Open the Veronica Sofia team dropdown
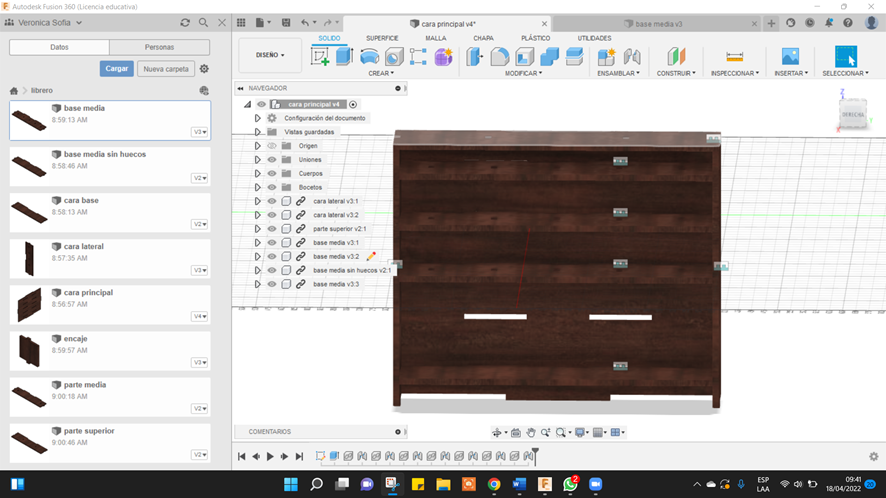Image resolution: width=886 pixels, height=498 pixels. click(x=51, y=23)
